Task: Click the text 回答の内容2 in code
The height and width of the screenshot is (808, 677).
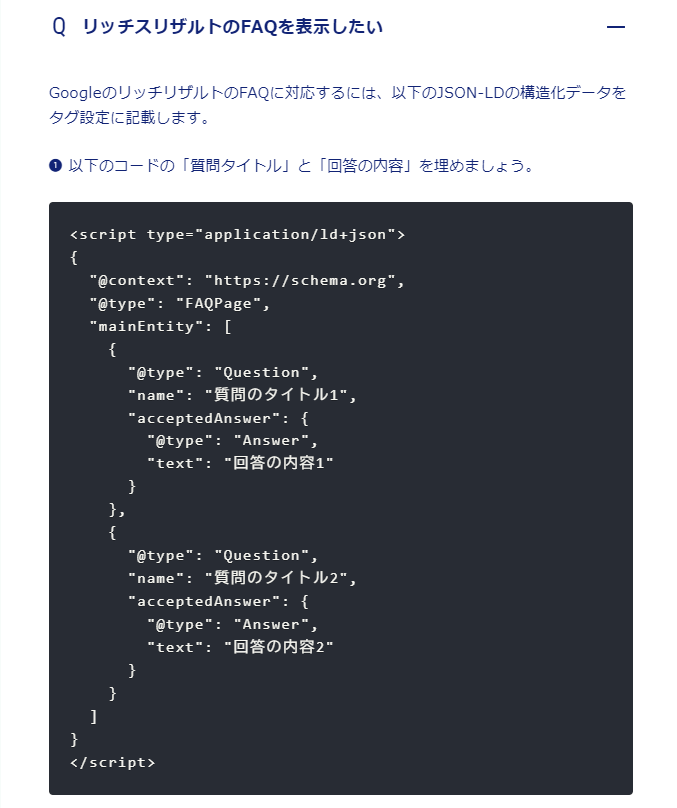Action: point(279,646)
